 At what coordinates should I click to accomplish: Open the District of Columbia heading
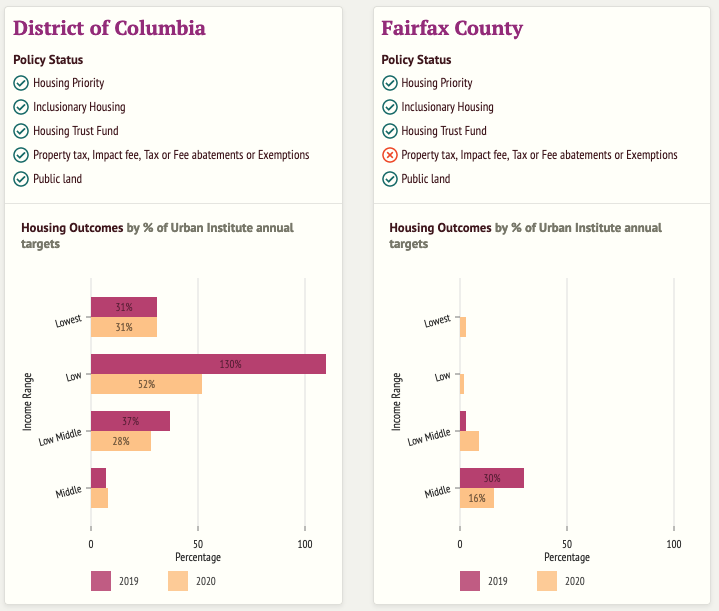point(109,28)
